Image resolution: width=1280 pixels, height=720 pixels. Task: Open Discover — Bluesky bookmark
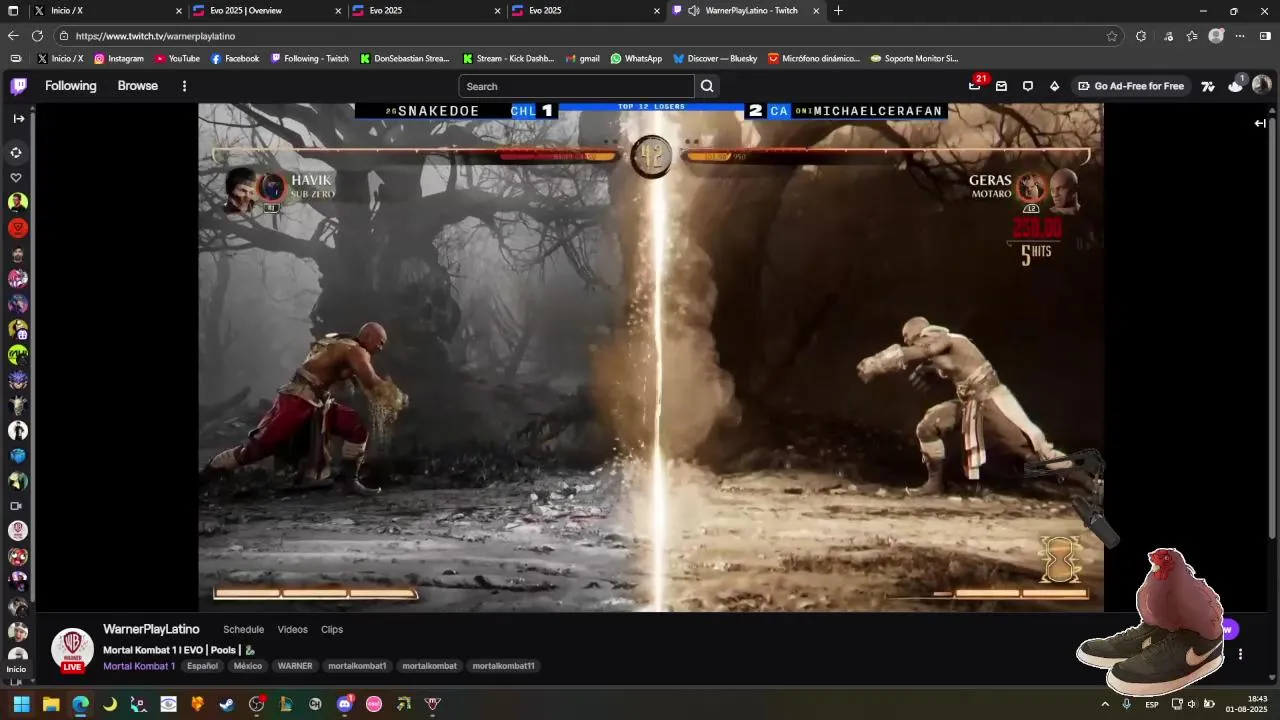coord(715,59)
